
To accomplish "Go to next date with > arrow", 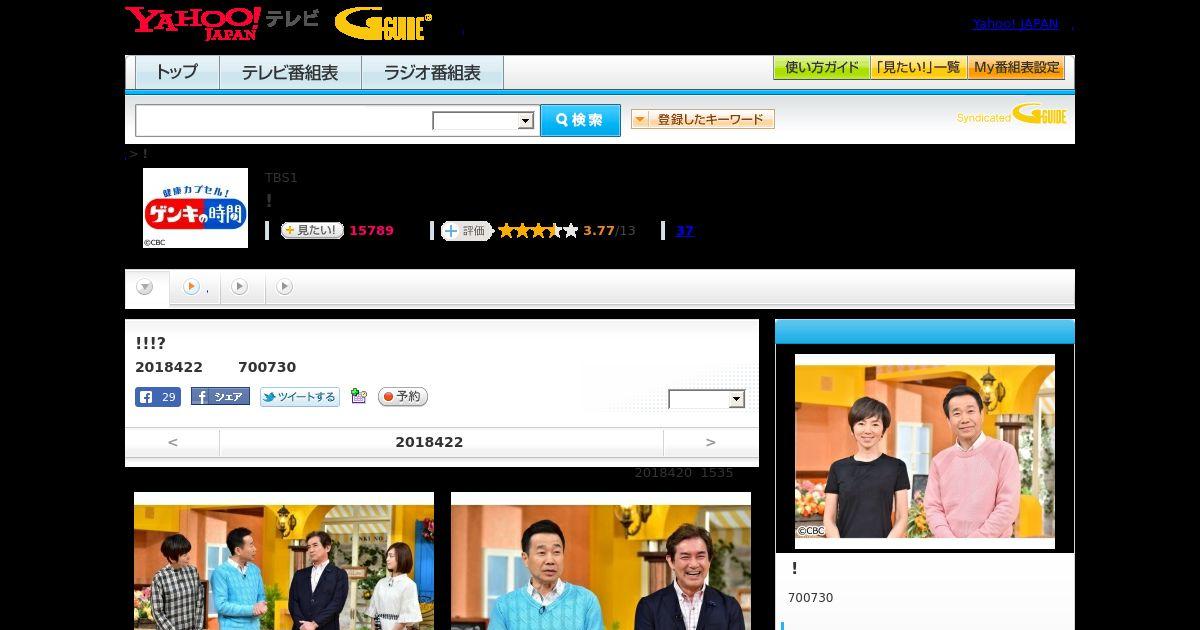I will pos(711,442).
